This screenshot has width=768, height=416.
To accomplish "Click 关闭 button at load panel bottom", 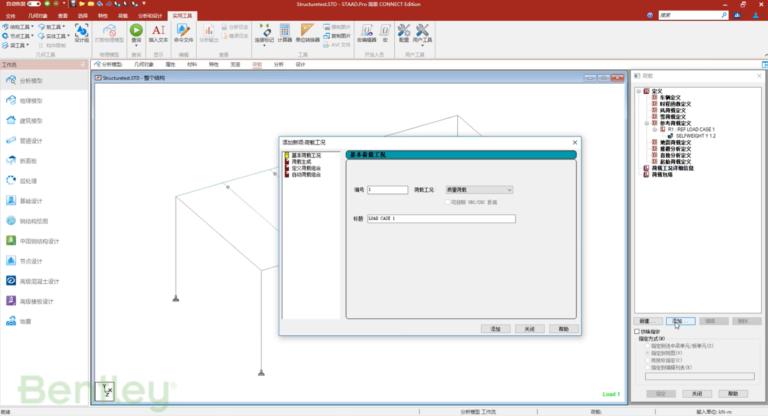I will click(696, 393).
